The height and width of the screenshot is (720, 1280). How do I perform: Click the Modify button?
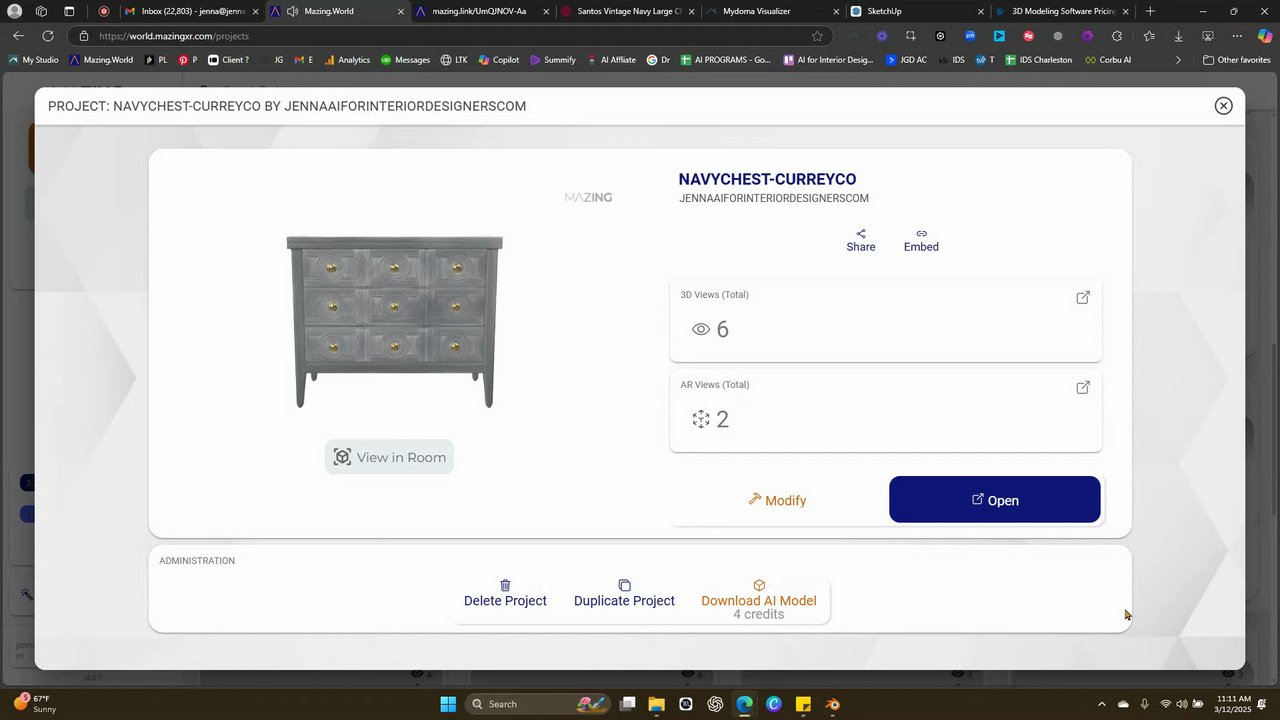(777, 500)
